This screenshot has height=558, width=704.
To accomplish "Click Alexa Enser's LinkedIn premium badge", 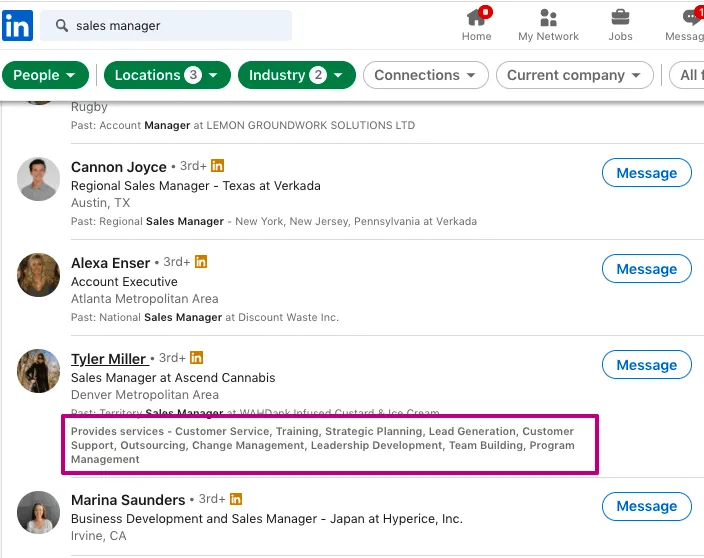I will [x=201, y=262].
